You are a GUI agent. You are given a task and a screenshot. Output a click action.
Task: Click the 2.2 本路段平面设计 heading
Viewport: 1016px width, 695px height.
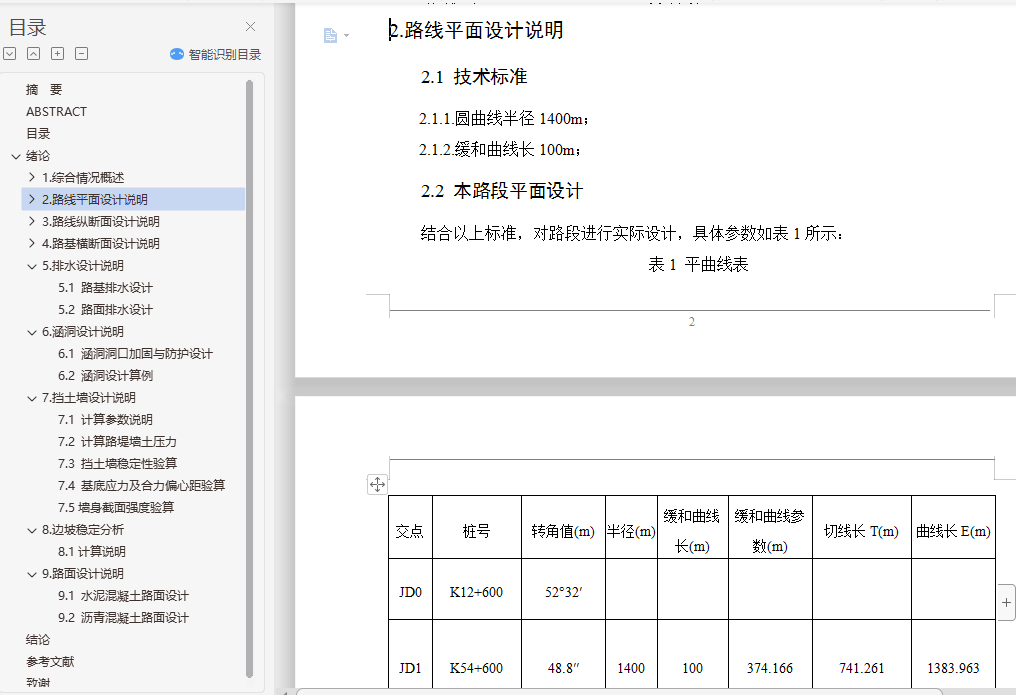coord(502,190)
